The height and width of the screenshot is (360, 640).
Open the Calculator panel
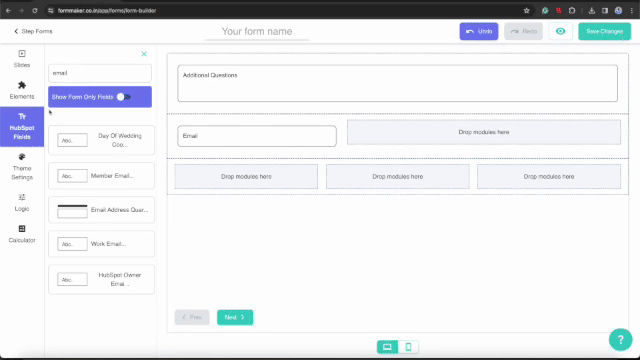click(22, 234)
